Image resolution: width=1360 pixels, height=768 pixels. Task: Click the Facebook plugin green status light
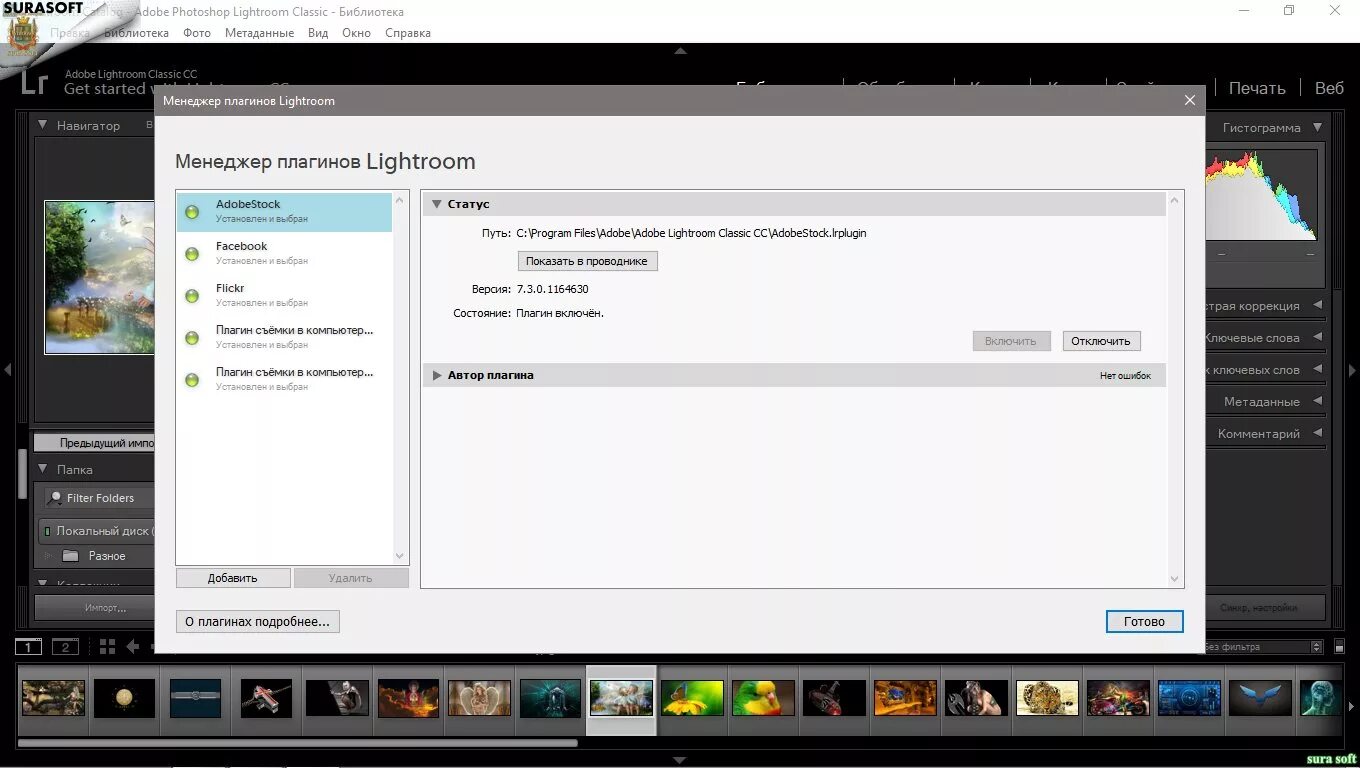coord(192,254)
